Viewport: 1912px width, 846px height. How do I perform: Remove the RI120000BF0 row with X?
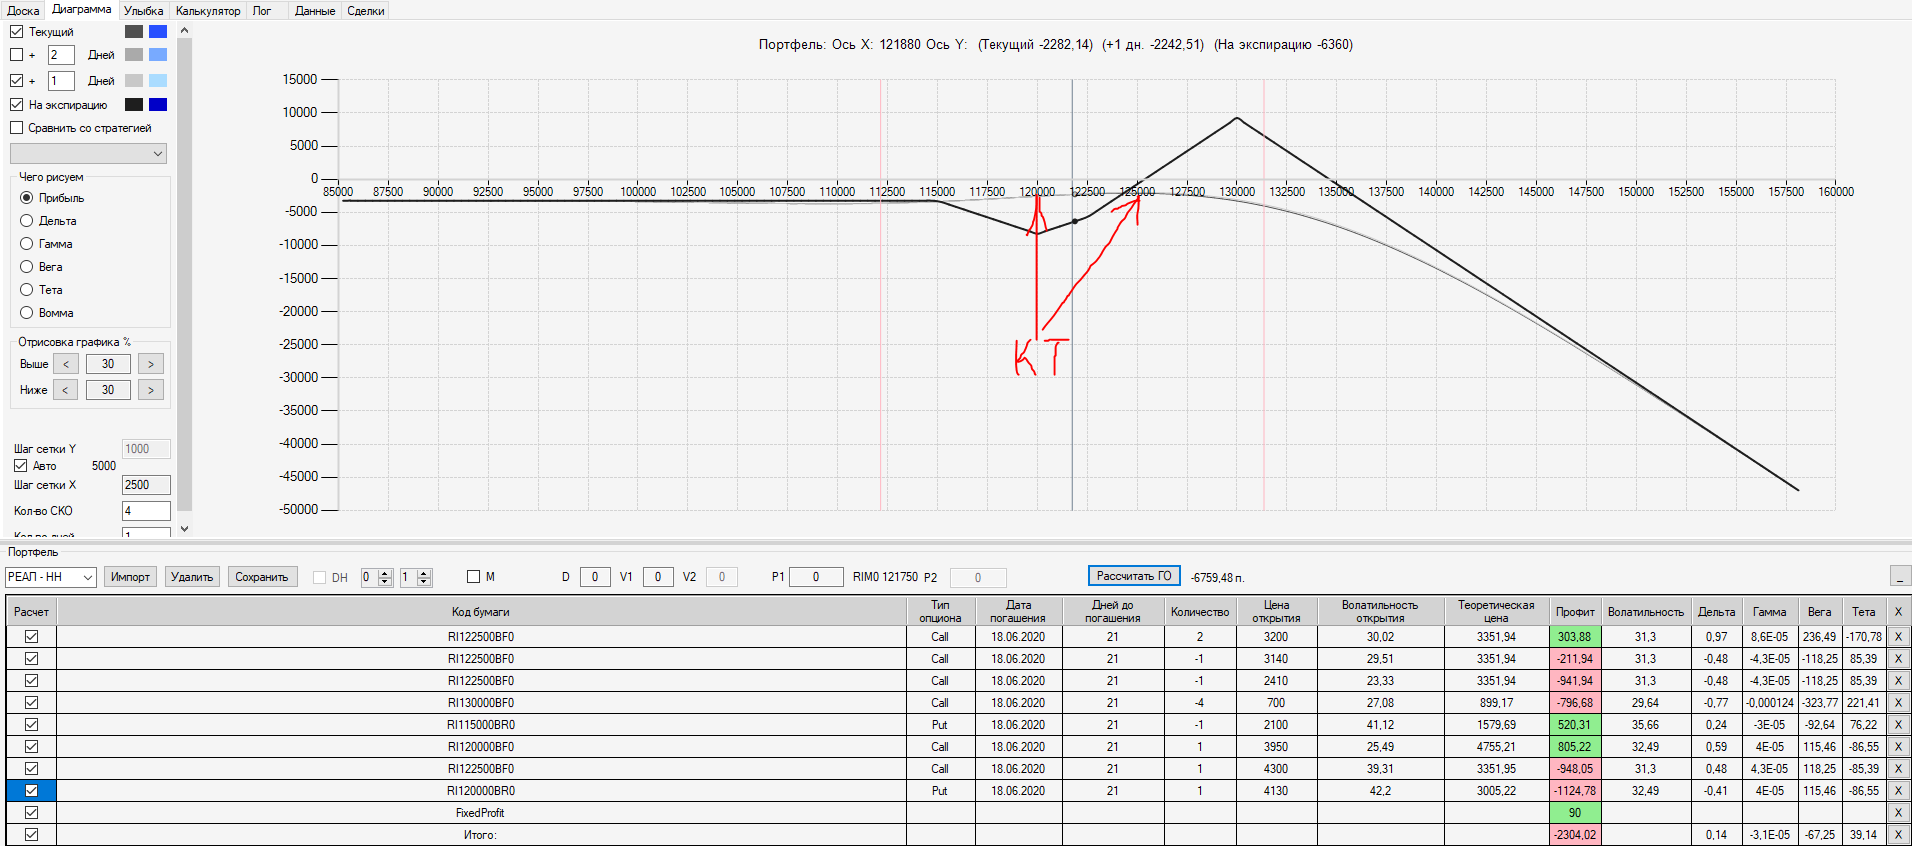(x=1898, y=747)
